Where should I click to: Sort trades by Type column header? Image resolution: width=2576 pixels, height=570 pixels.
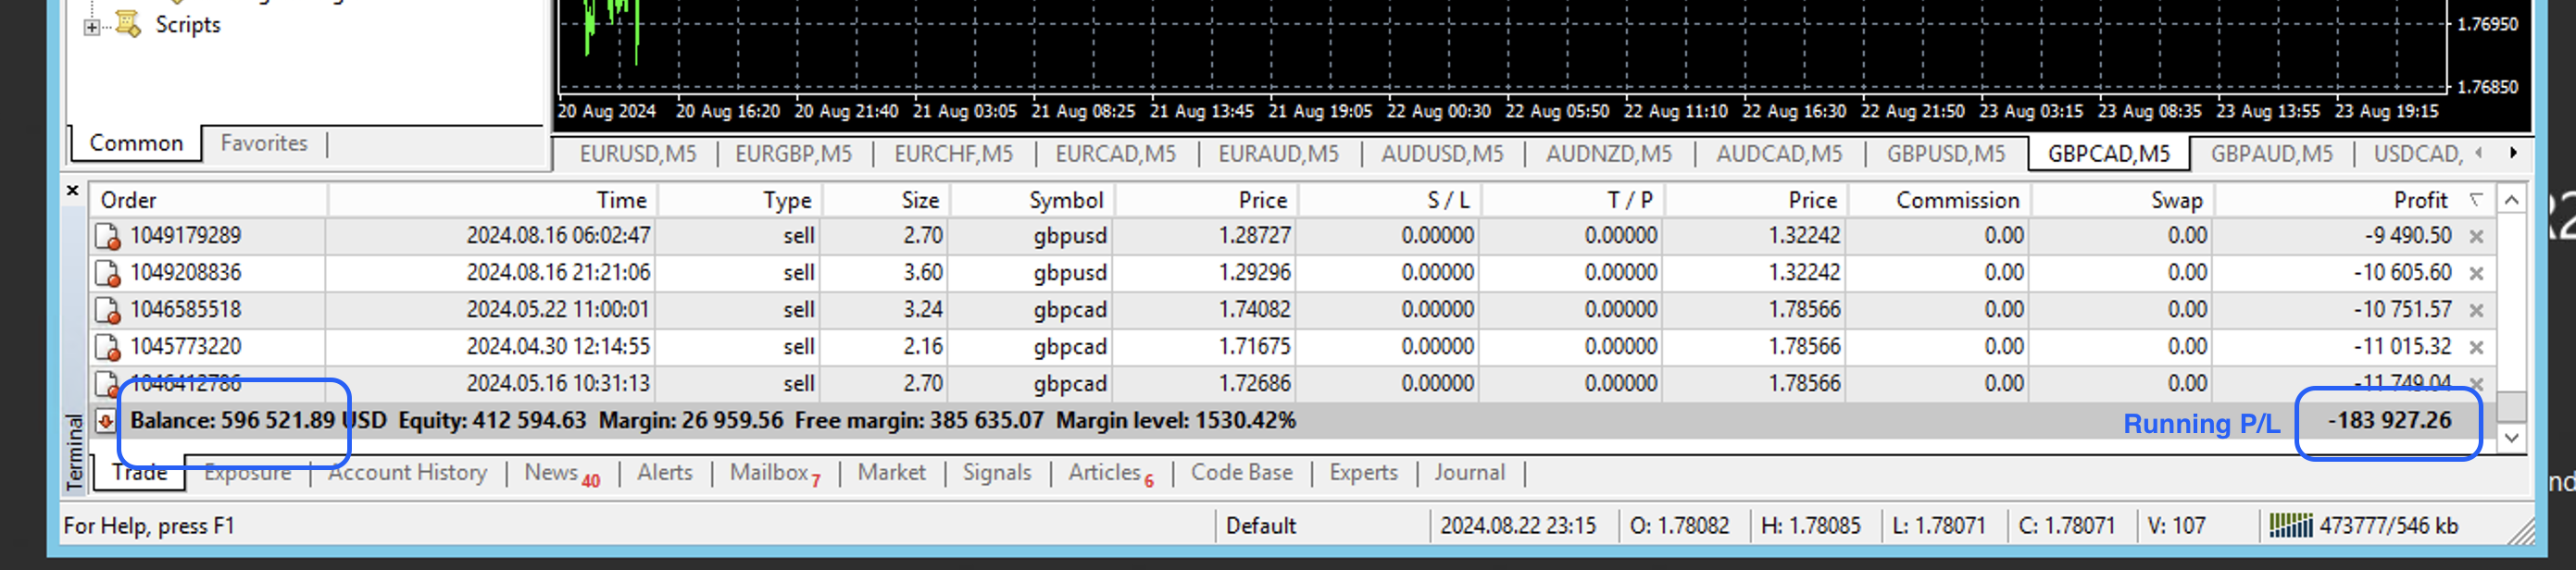tap(738, 200)
